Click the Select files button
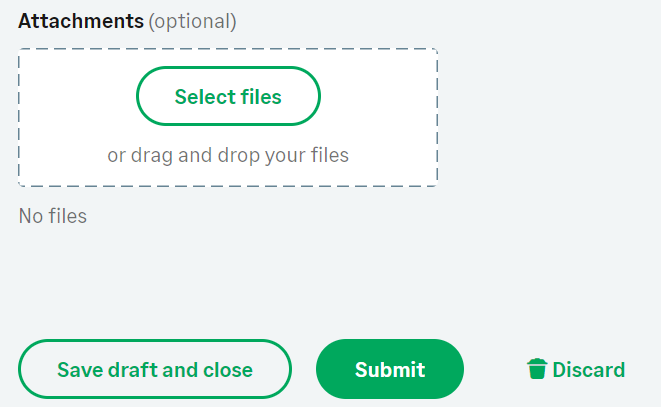 click(228, 96)
